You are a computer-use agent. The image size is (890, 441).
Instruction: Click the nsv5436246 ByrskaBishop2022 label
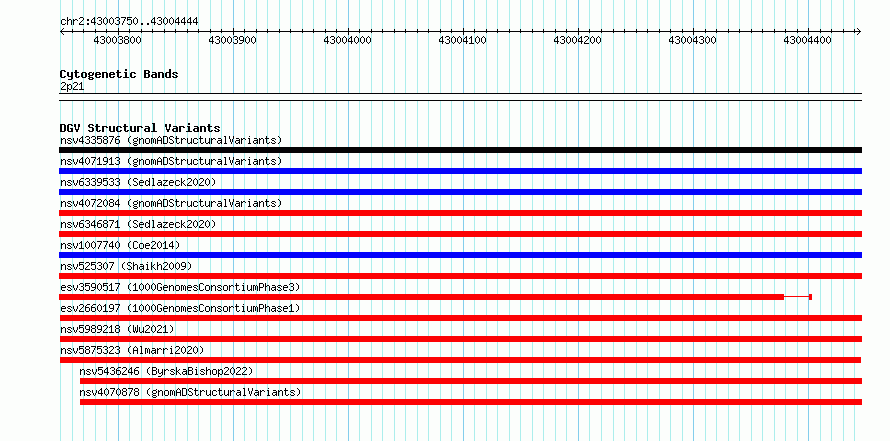pos(166,371)
